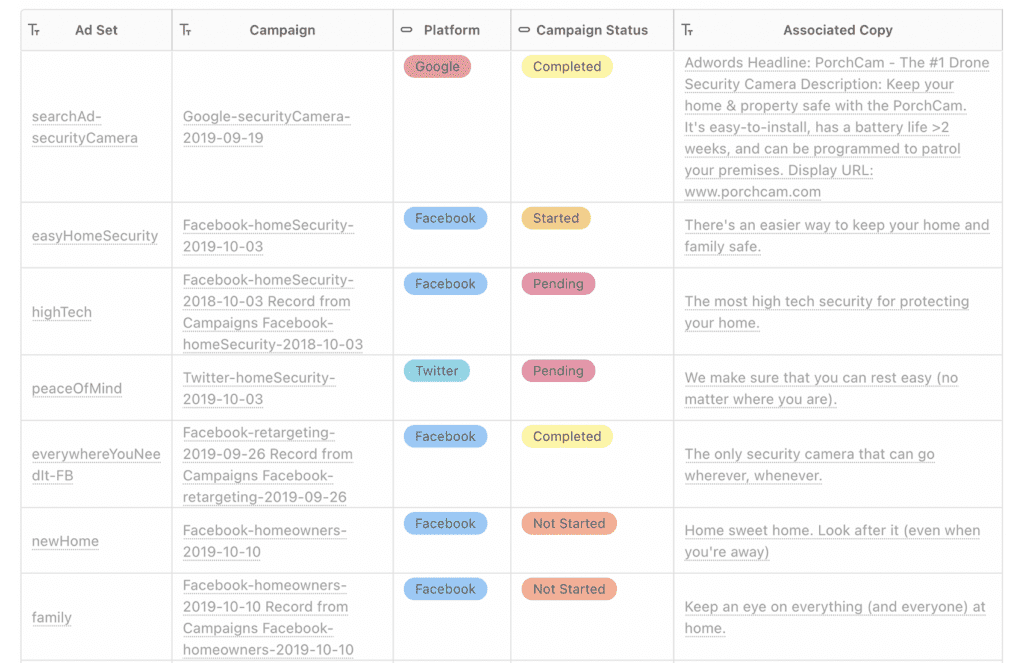Click the text-type icon beside Campaign header
1024x663 pixels.
(x=185, y=31)
